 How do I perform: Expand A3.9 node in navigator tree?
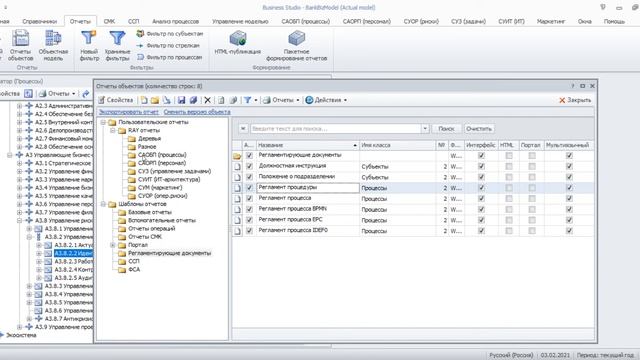coord(19,327)
